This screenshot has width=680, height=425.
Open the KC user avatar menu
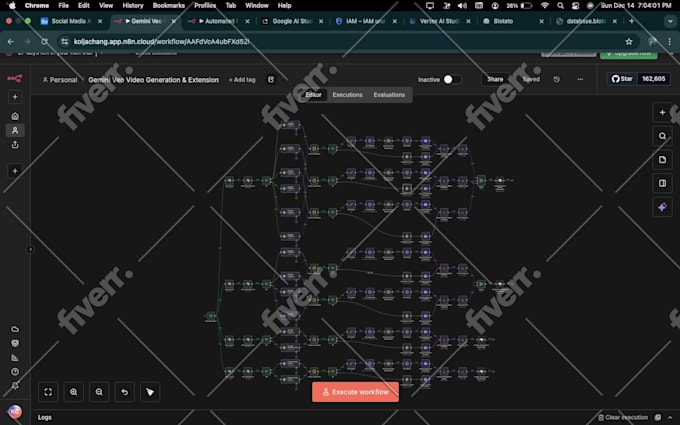pos(15,411)
